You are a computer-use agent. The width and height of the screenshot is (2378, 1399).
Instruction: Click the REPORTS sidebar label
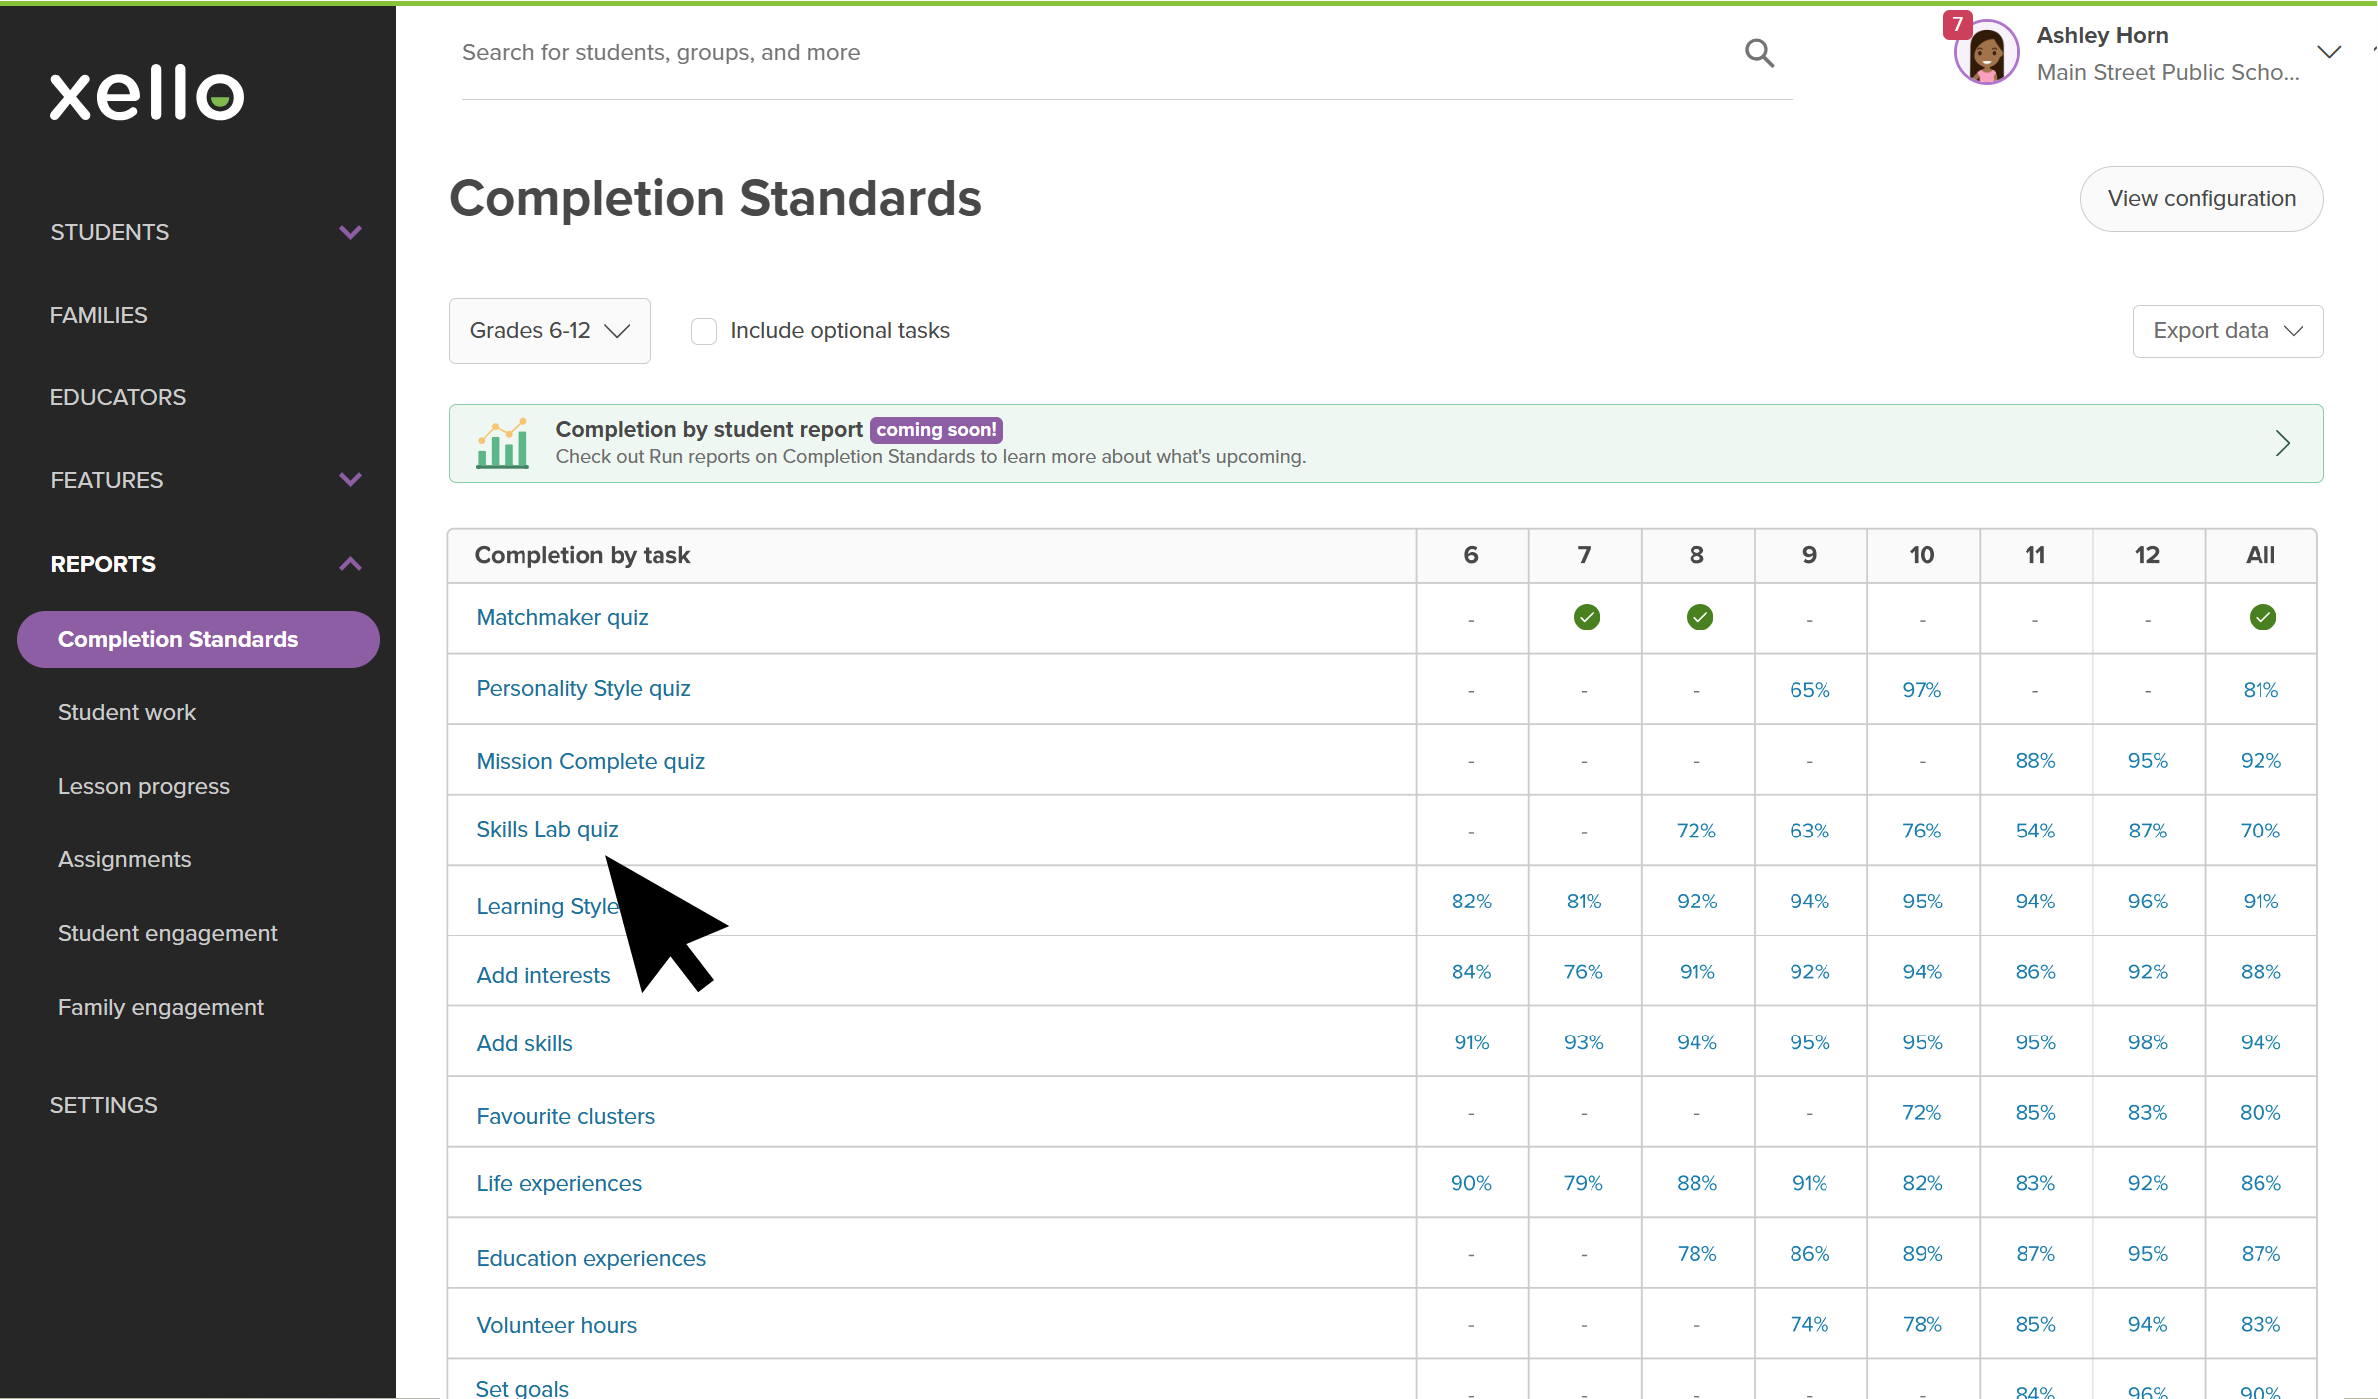tap(103, 564)
